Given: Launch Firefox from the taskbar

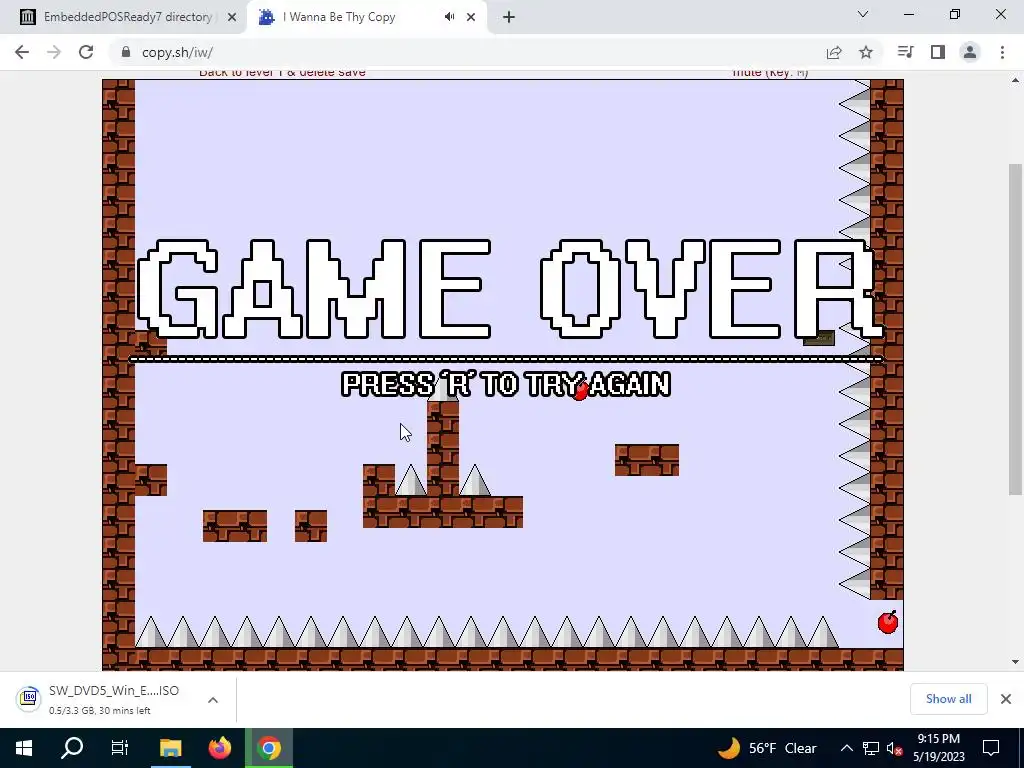Looking at the screenshot, I should click(x=220, y=748).
